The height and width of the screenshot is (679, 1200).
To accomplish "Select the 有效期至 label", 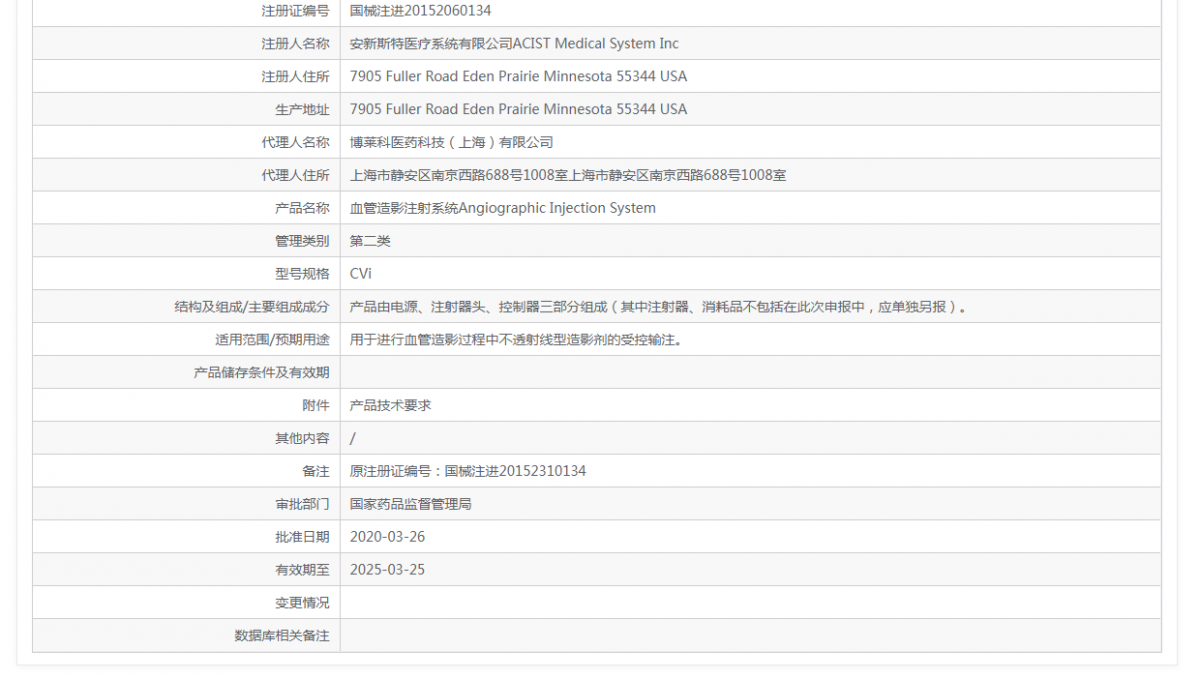I will [x=302, y=570].
